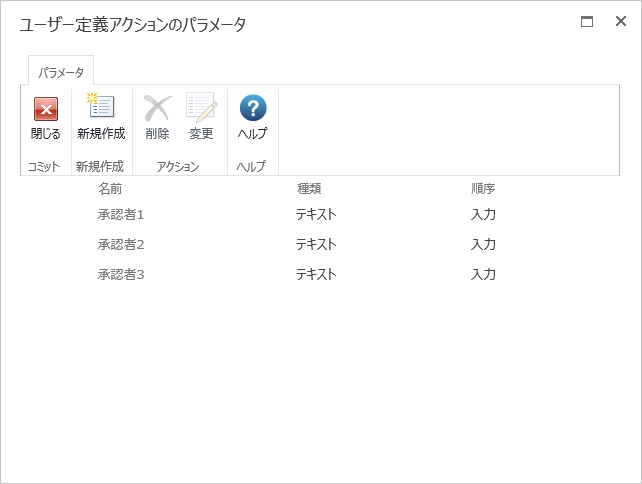The width and height of the screenshot is (642, 484).
Task: Switch to the パラメータ ribbon tab
Action: [61, 72]
